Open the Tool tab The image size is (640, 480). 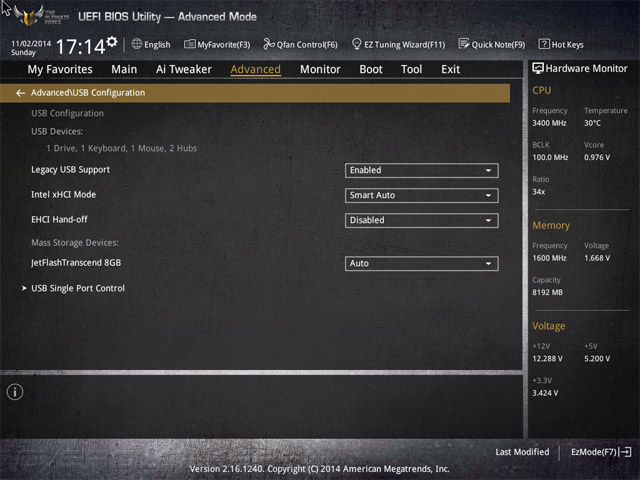(411, 69)
